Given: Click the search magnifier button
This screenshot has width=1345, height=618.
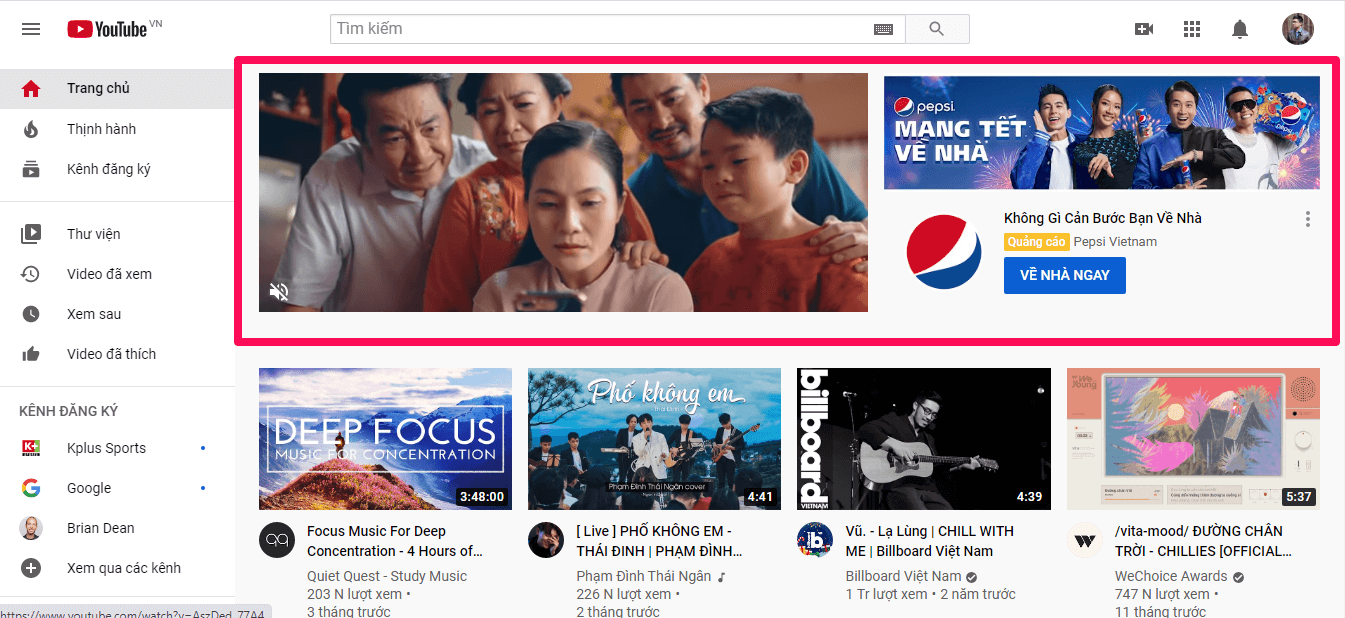Looking at the screenshot, I should click(936, 29).
